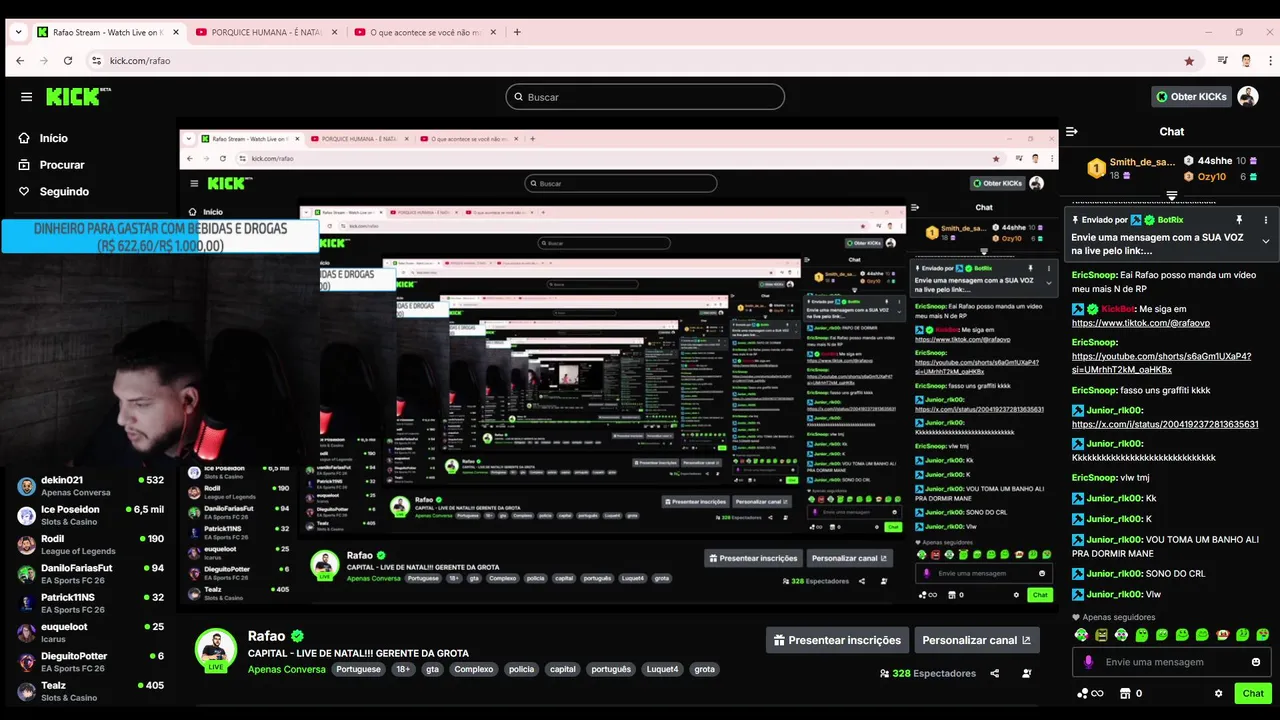The image size is (1280, 720).
Task: Reload the page in browser
Action: [x=68, y=61]
